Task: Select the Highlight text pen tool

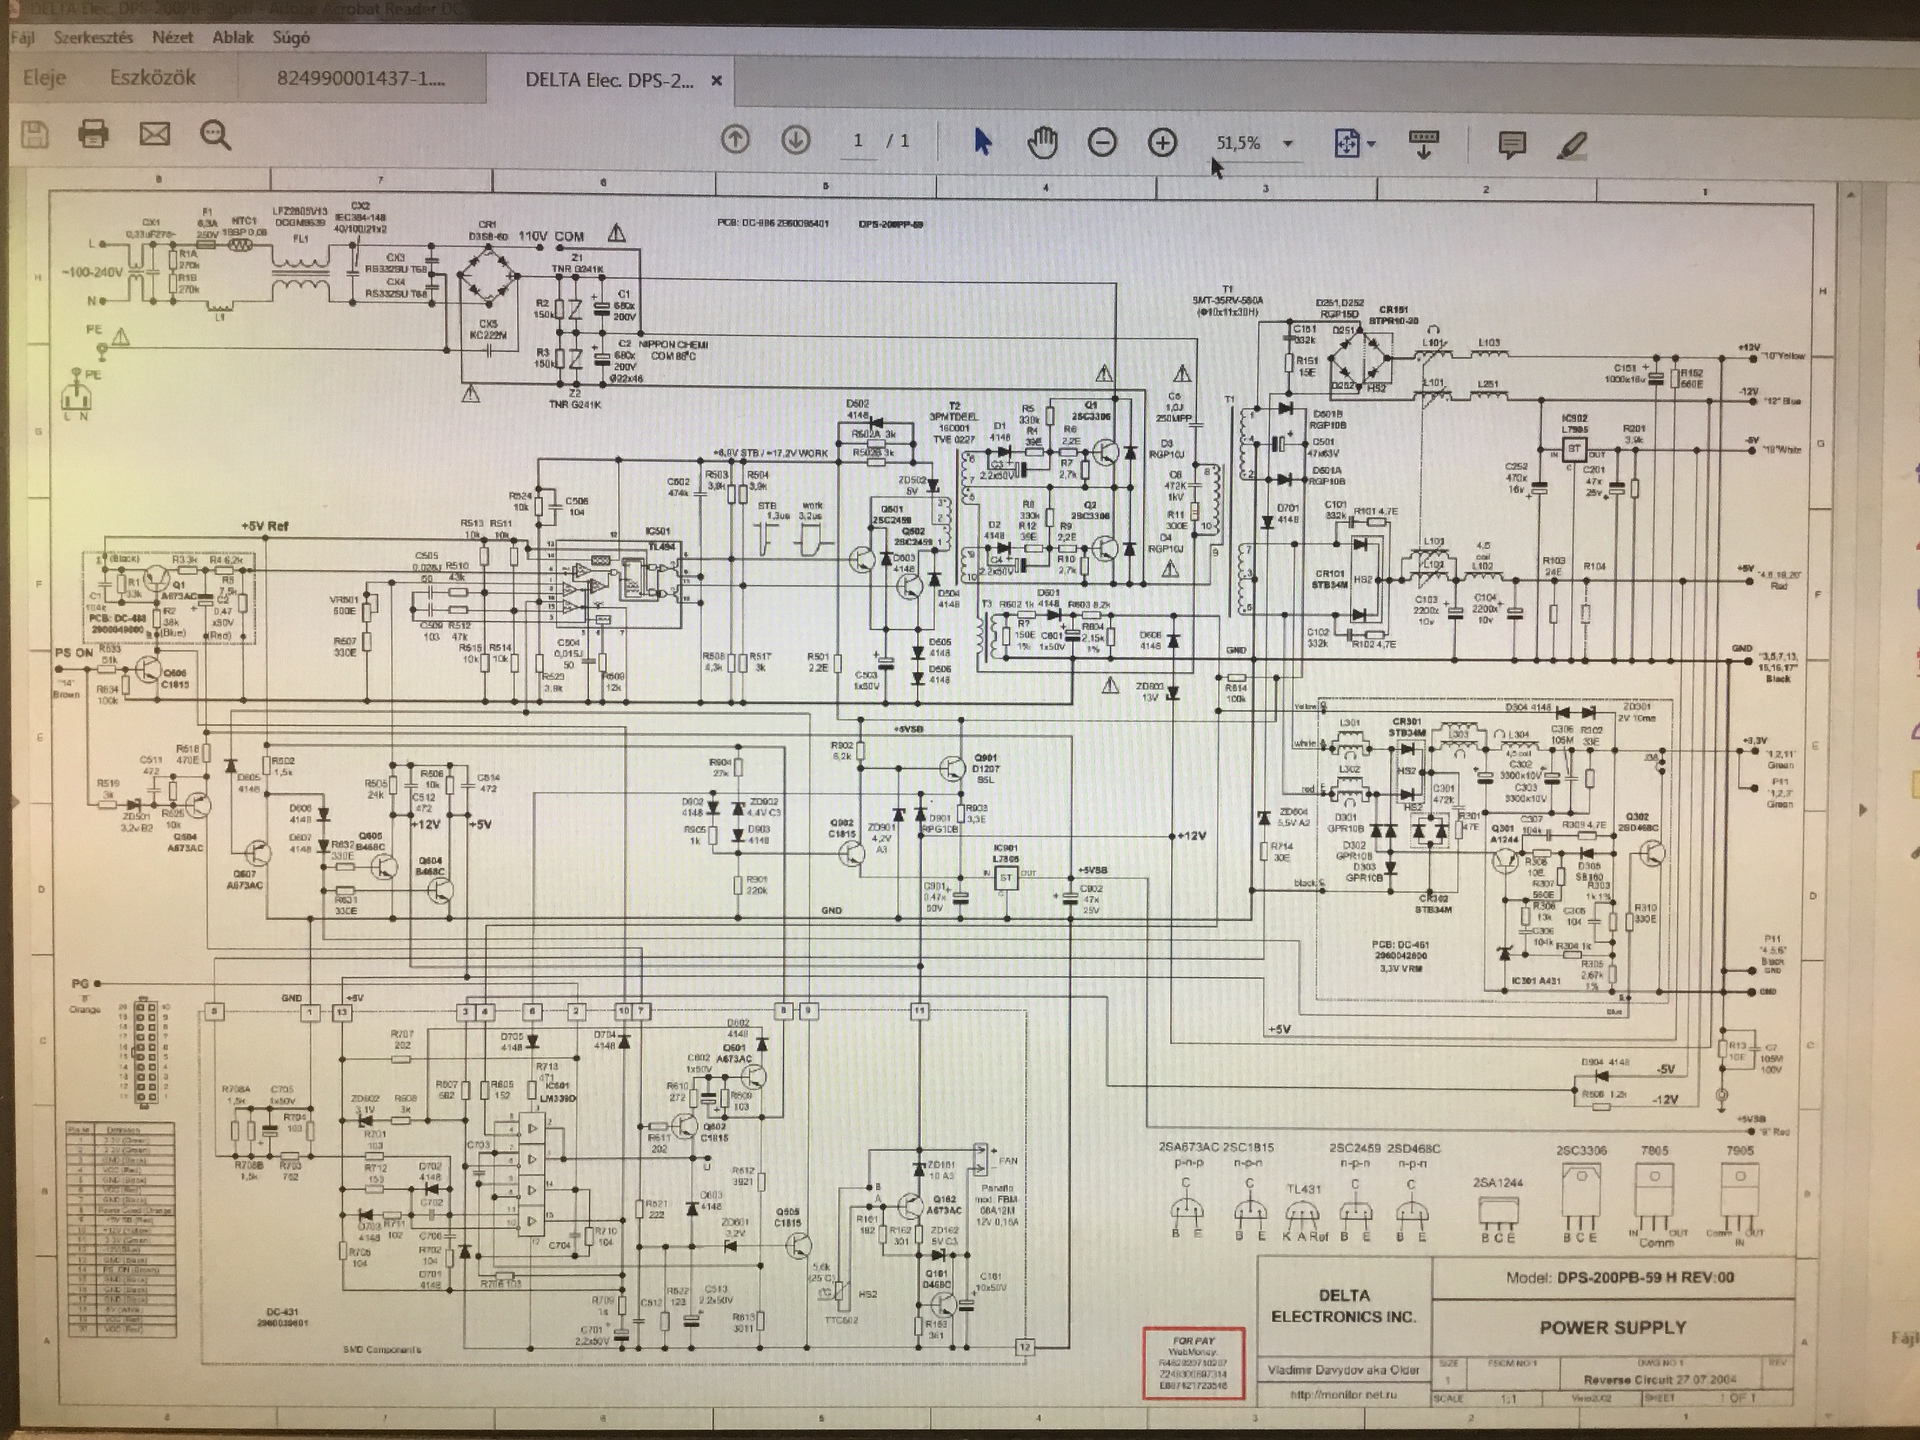Action: [1573, 145]
